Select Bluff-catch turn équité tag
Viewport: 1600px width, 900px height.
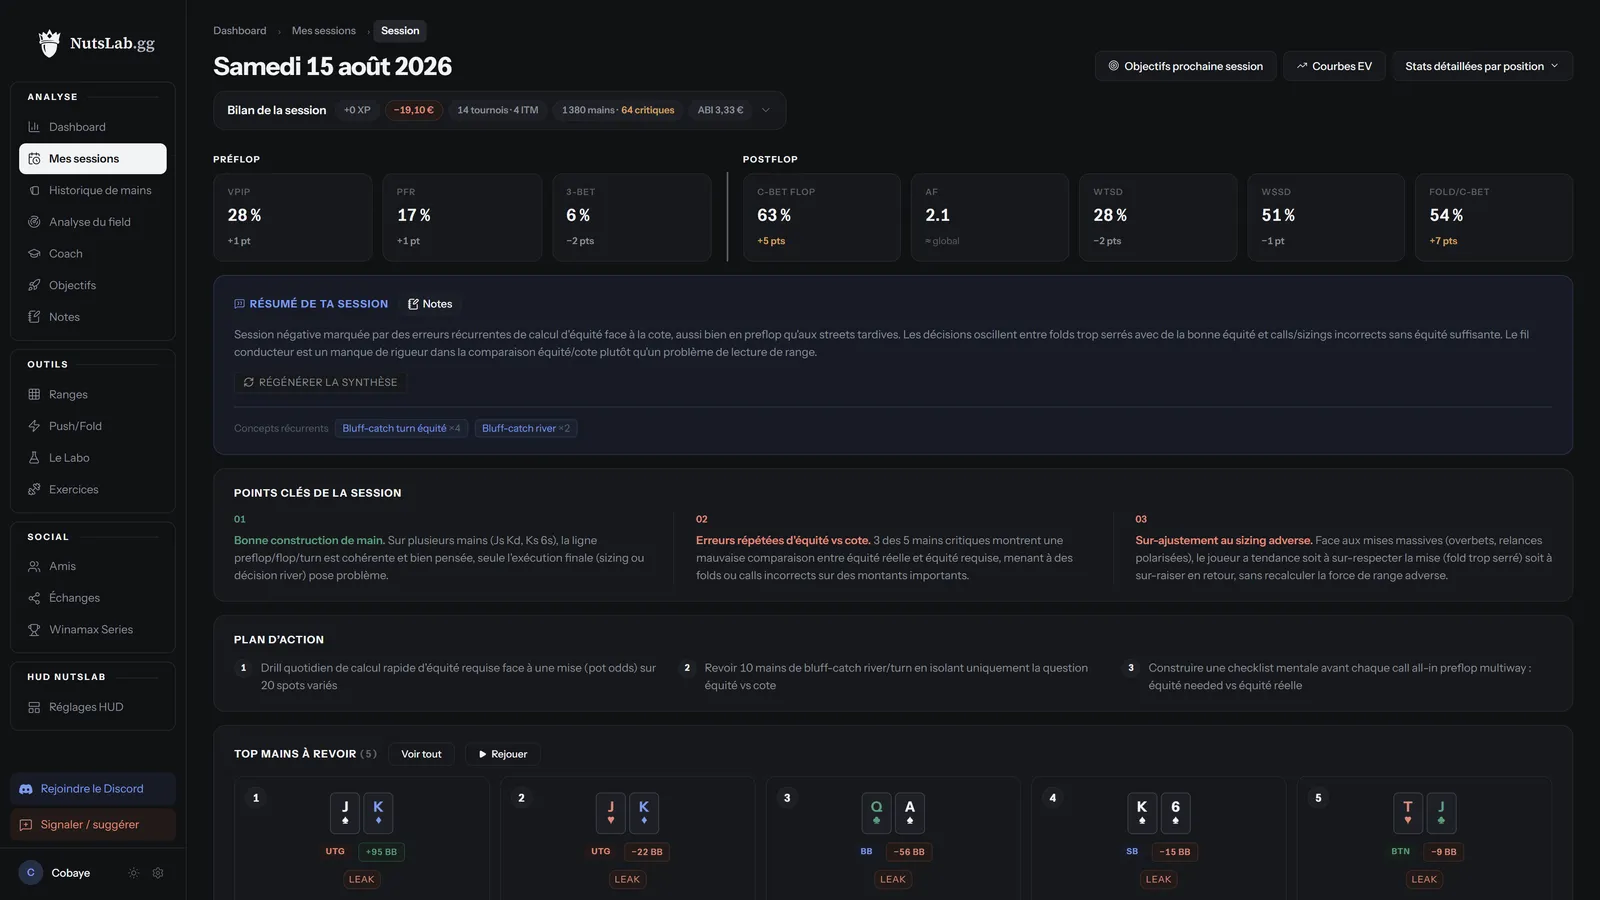click(401, 428)
